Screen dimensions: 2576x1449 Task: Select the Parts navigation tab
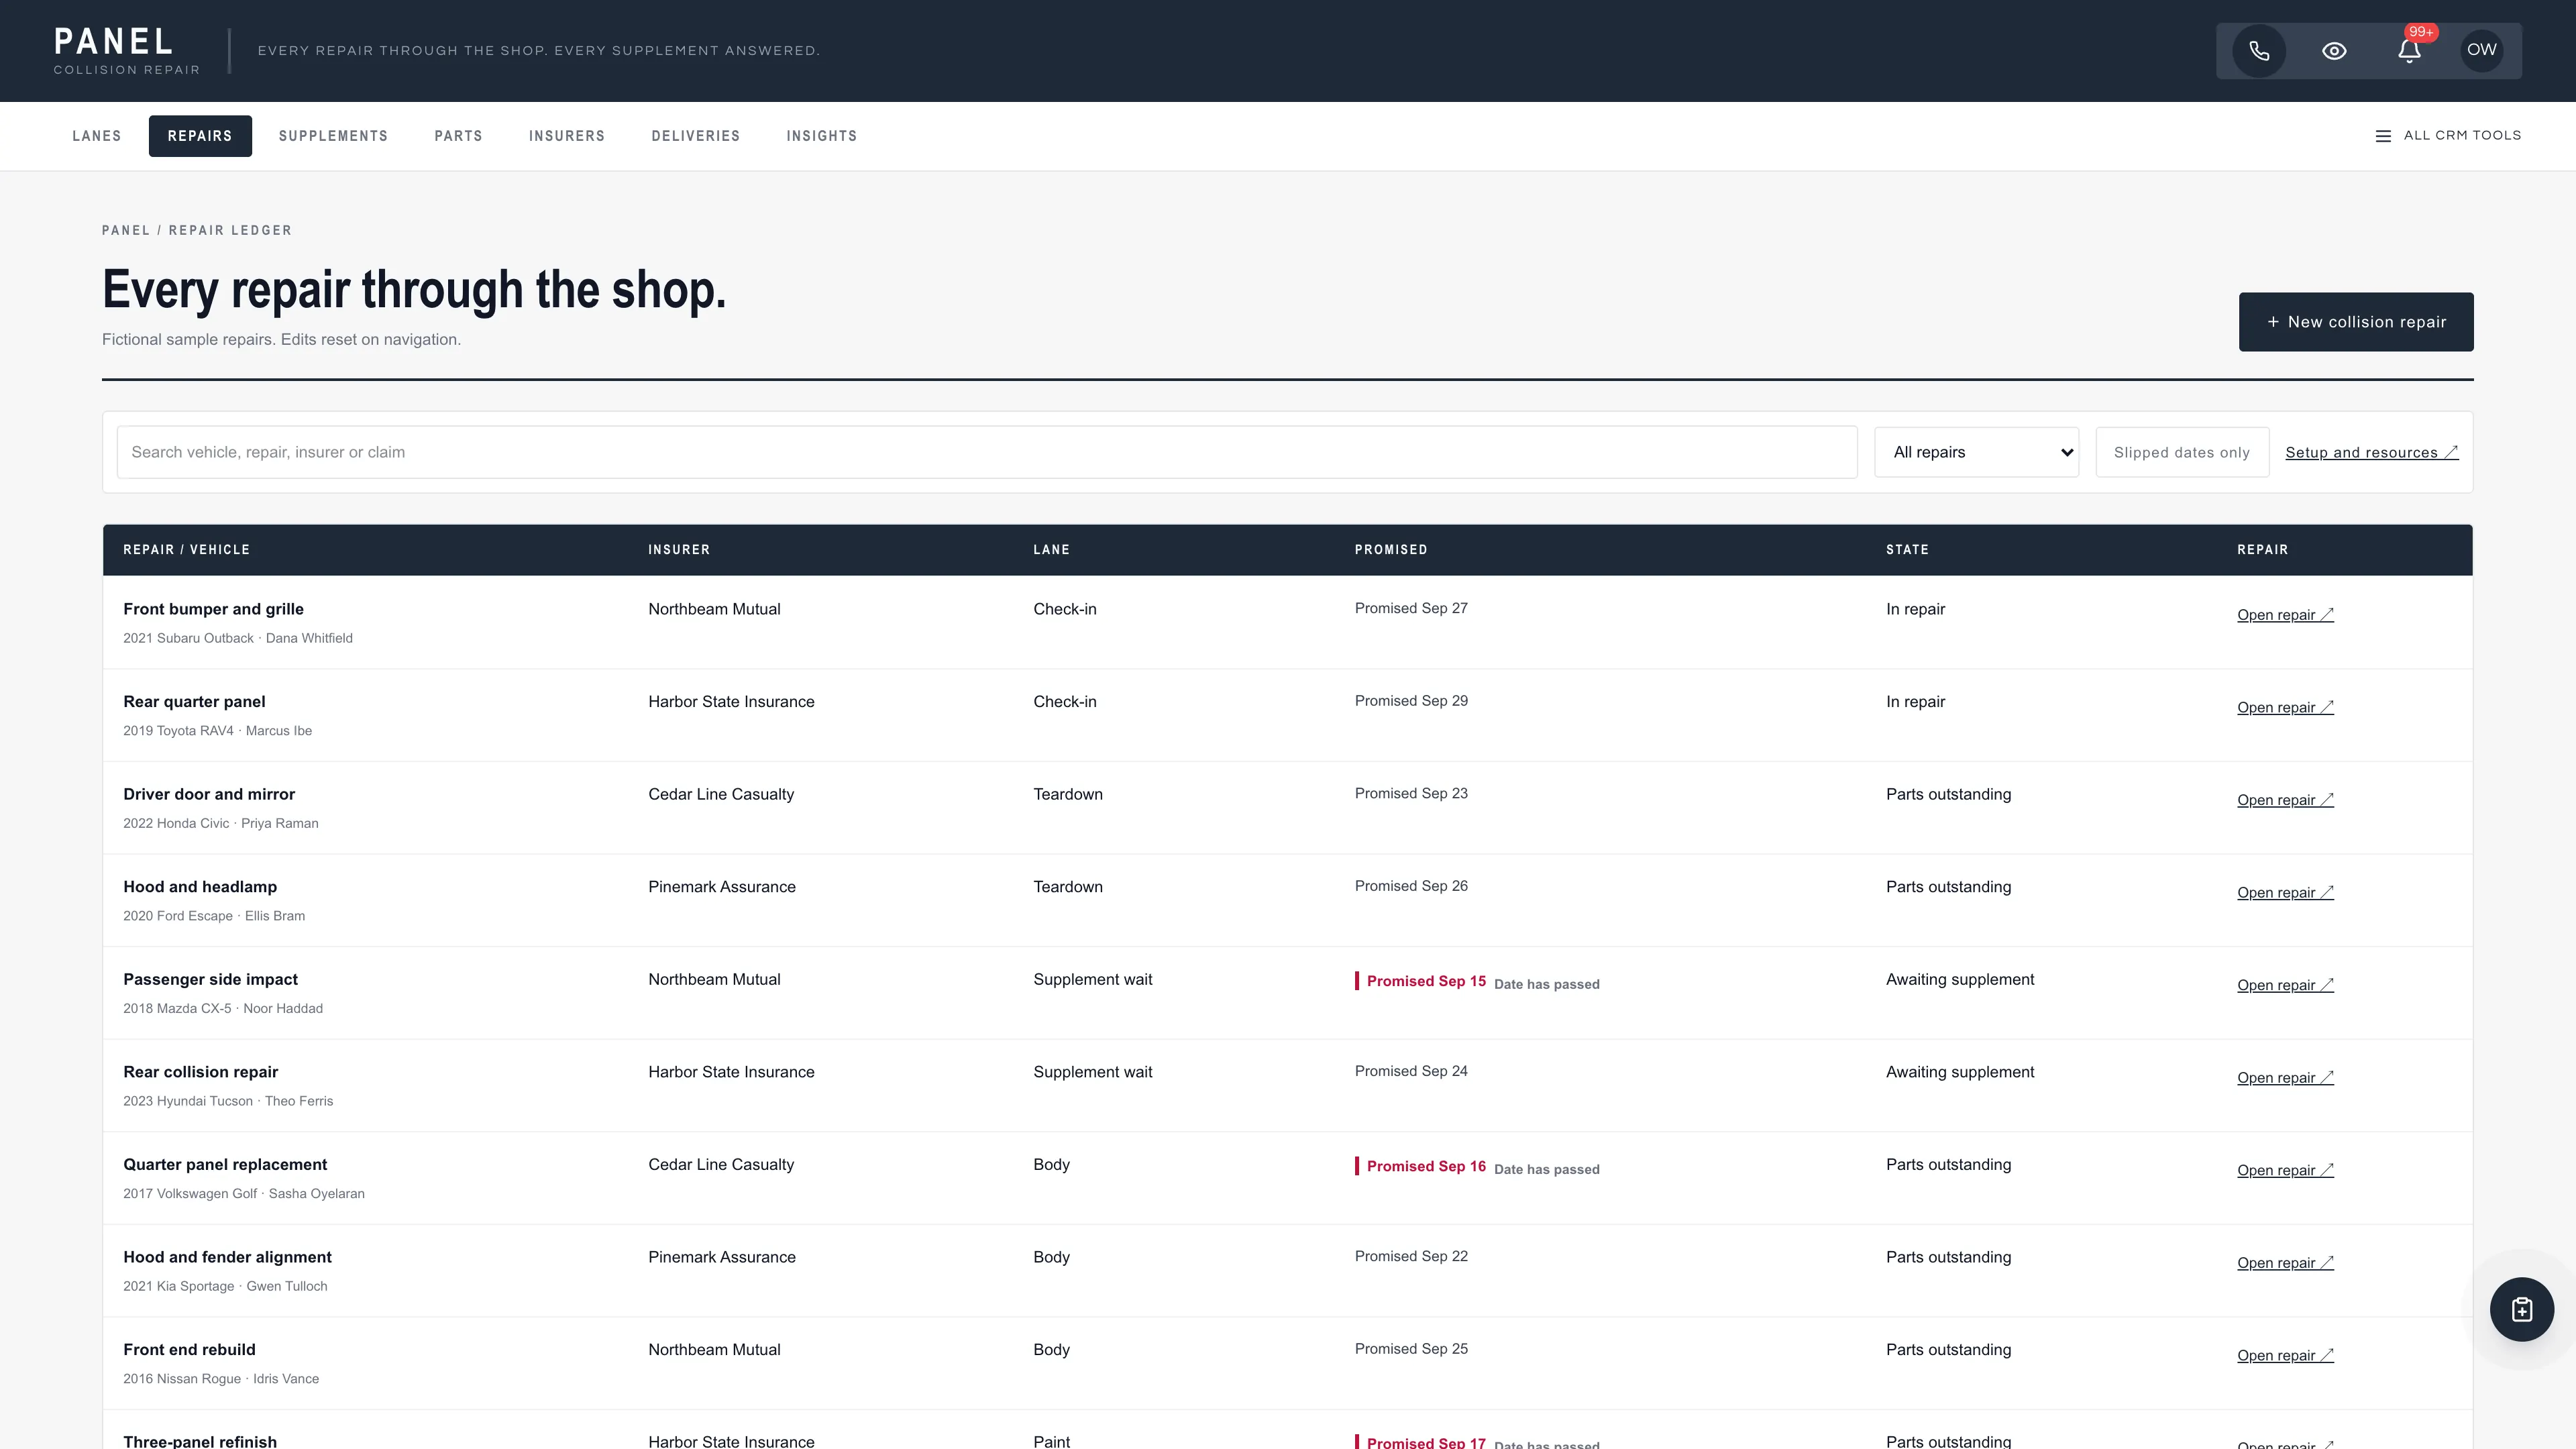point(458,136)
